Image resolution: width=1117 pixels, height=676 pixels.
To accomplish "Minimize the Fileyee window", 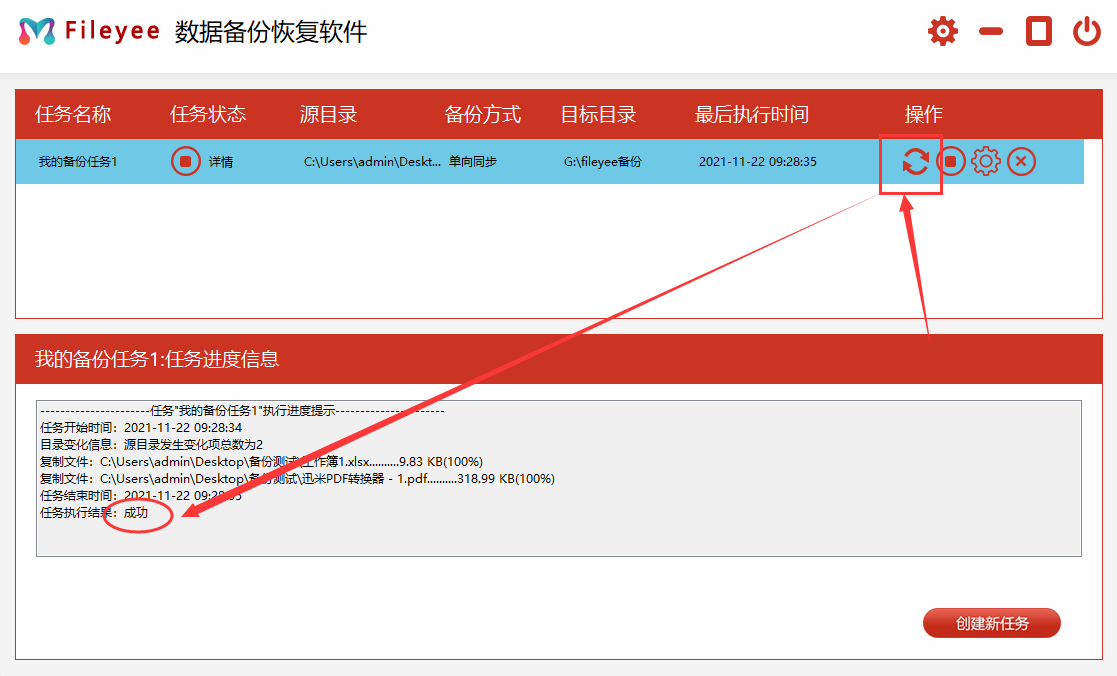I will click(x=991, y=31).
